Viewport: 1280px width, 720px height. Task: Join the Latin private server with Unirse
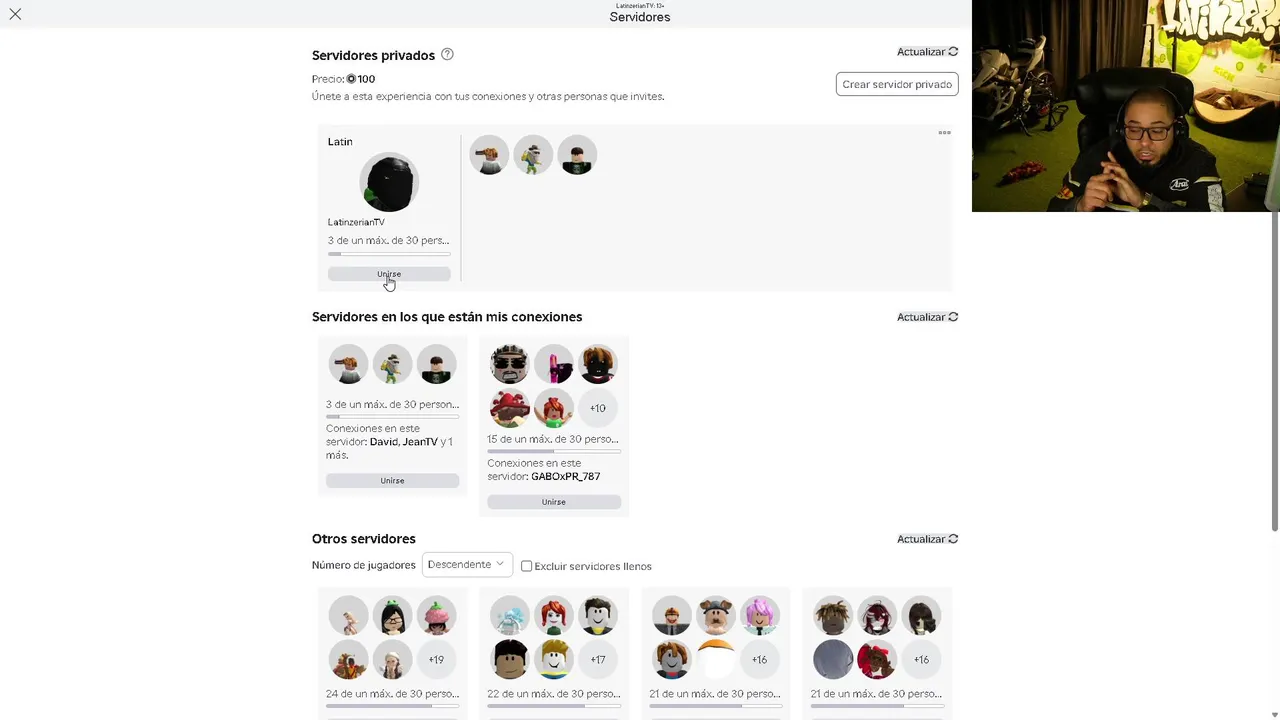(x=389, y=274)
